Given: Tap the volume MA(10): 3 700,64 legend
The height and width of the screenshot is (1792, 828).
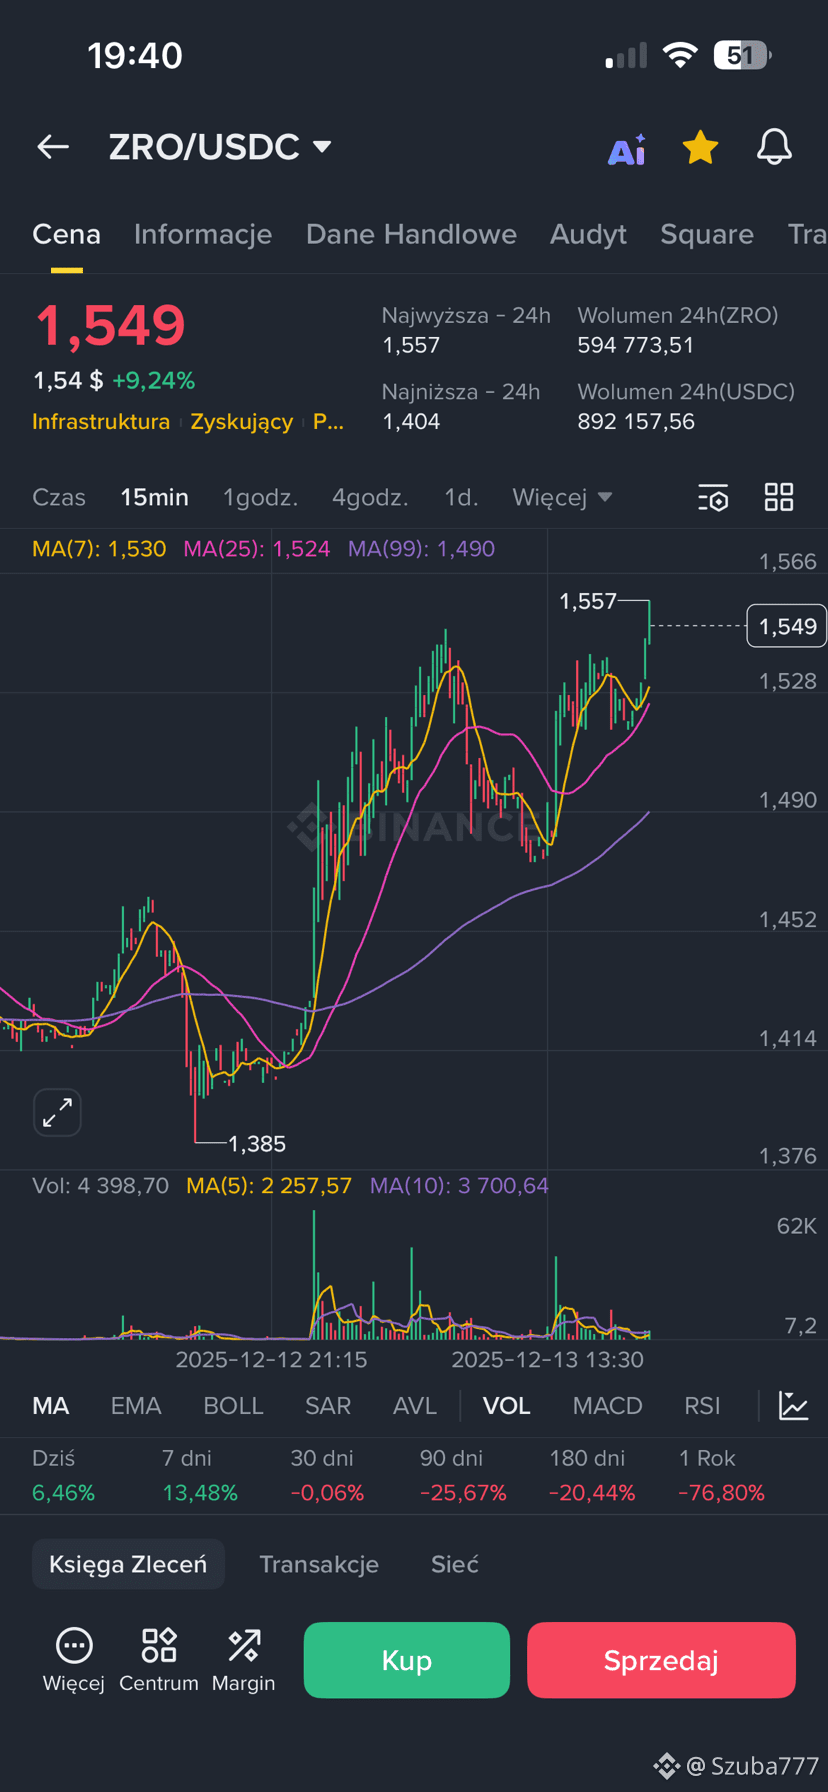Looking at the screenshot, I should click(x=459, y=1186).
